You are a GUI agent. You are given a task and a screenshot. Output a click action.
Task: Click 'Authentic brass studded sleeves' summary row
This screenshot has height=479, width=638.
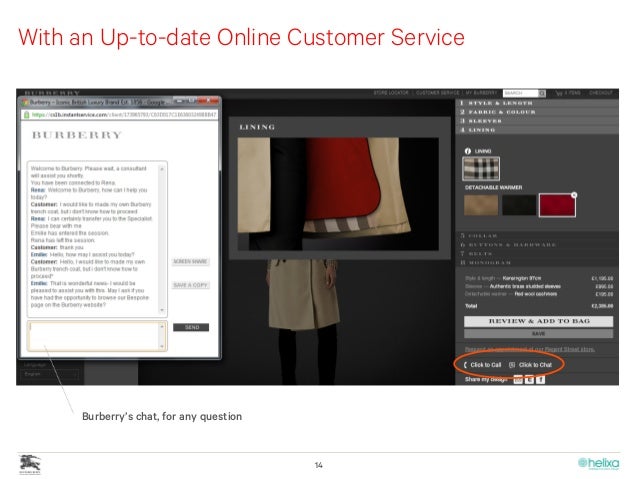tap(539, 286)
